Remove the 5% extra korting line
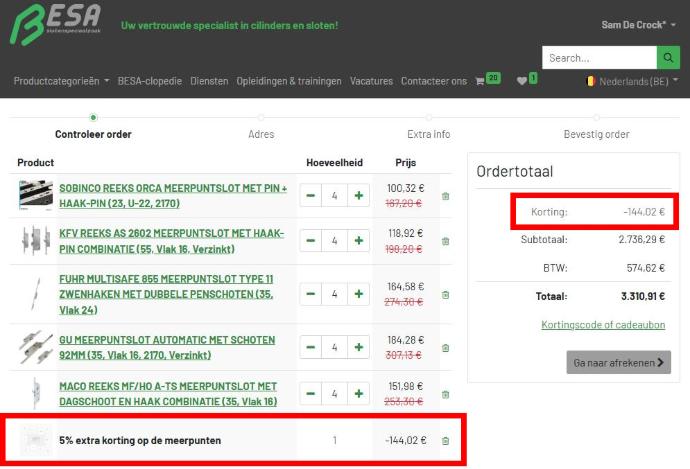 point(445,440)
